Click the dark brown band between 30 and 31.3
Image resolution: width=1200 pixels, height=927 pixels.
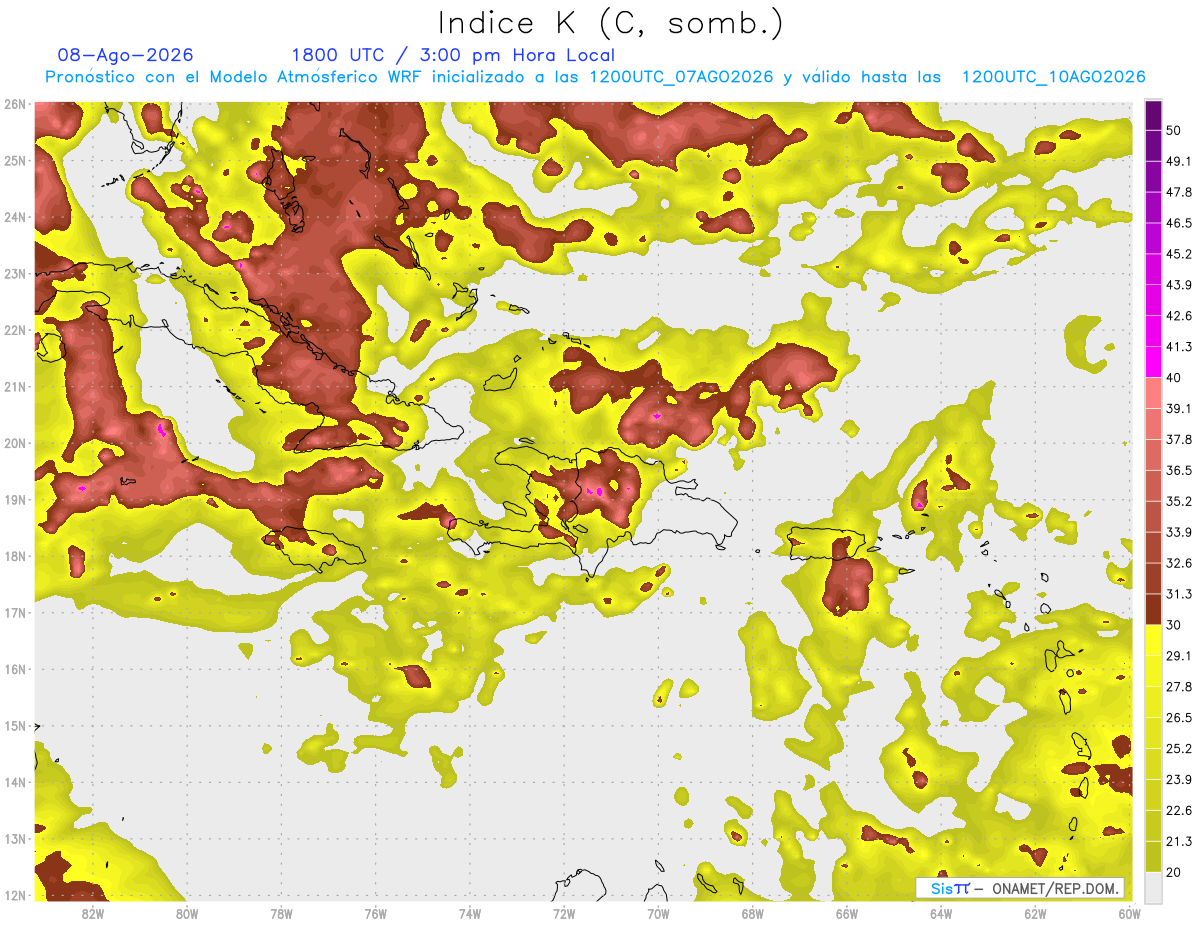coord(1153,609)
